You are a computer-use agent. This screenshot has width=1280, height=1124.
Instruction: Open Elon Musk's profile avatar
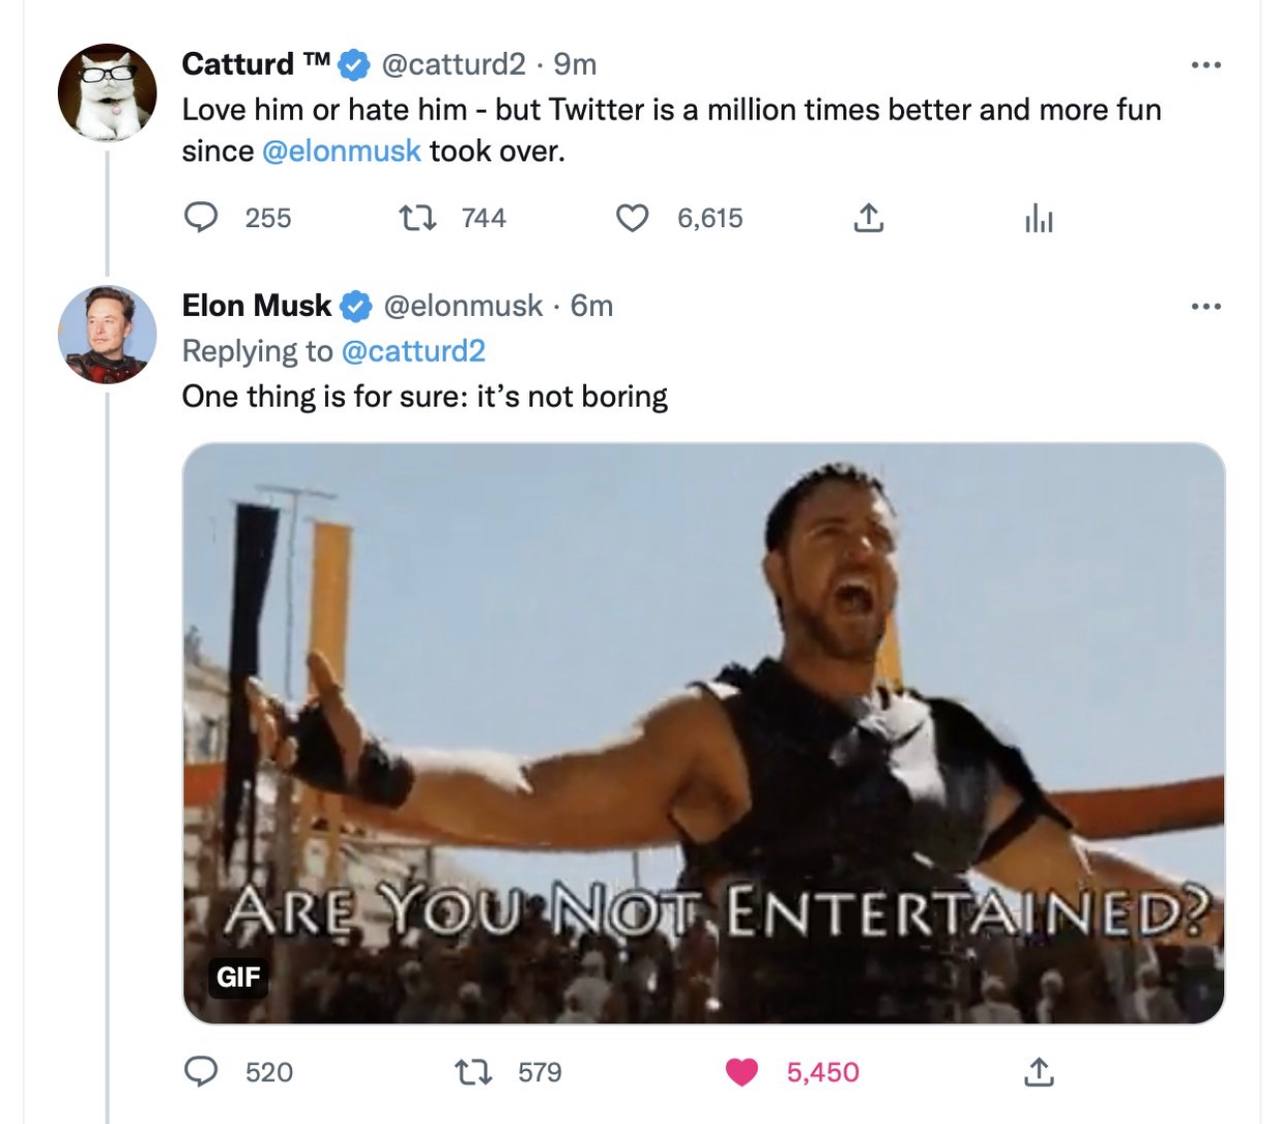[108, 334]
